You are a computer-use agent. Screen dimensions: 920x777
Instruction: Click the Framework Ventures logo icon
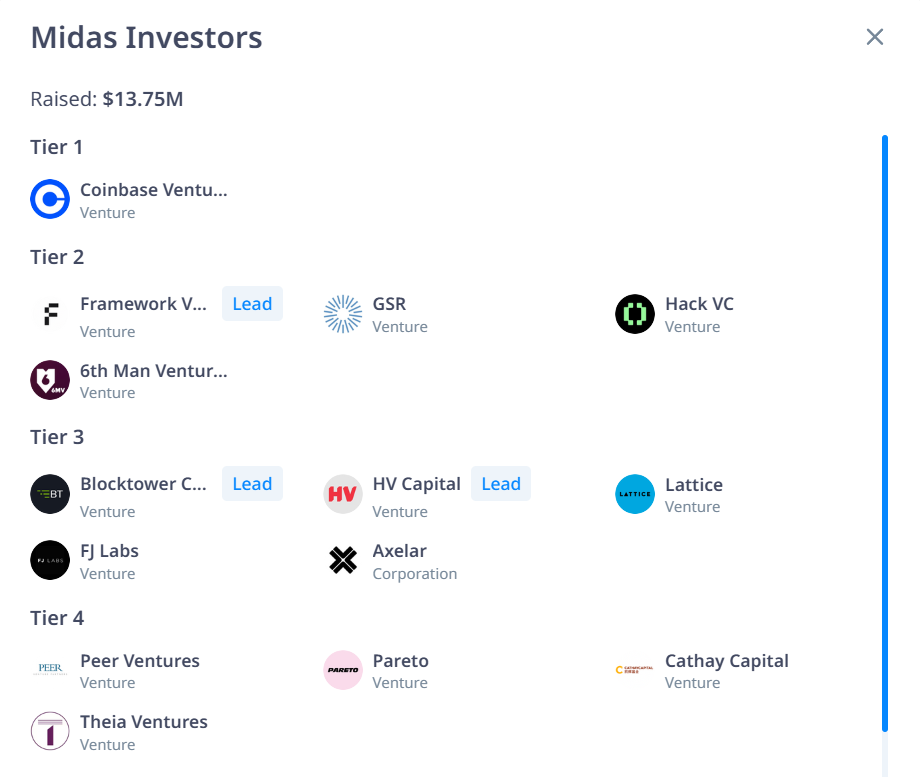pyautogui.click(x=50, y=314)
